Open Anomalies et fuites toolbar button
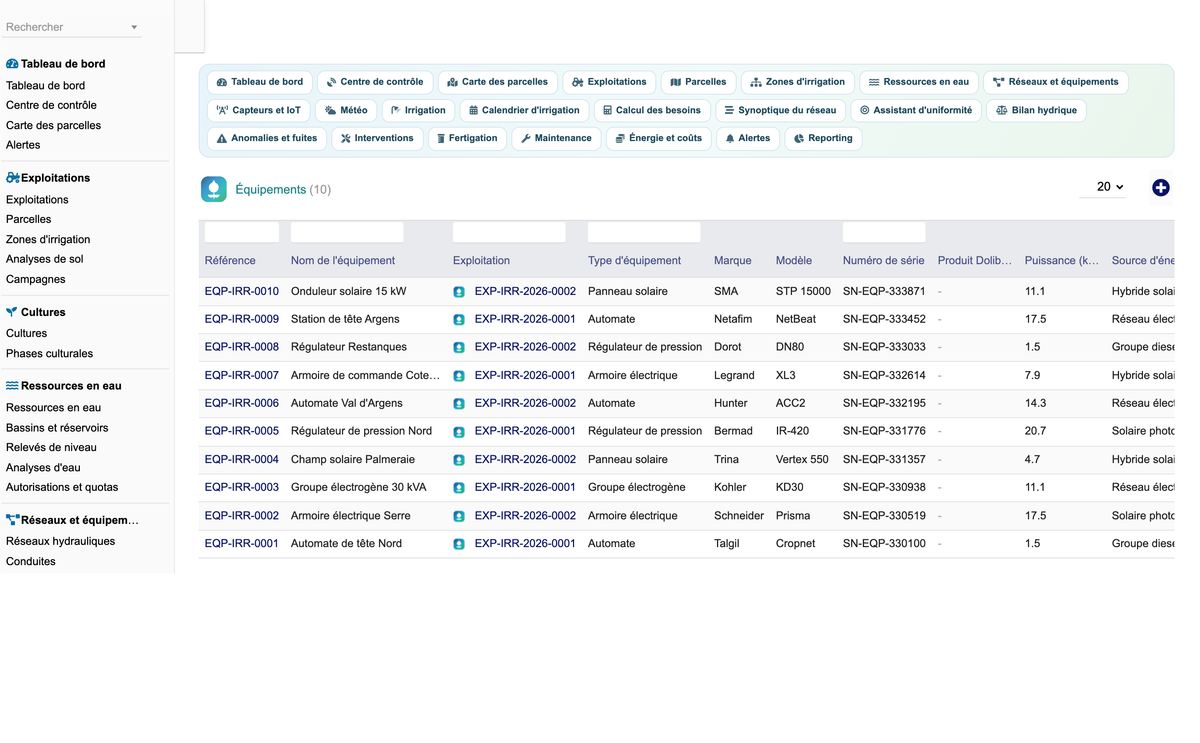1200x743 pixels. 267,138
